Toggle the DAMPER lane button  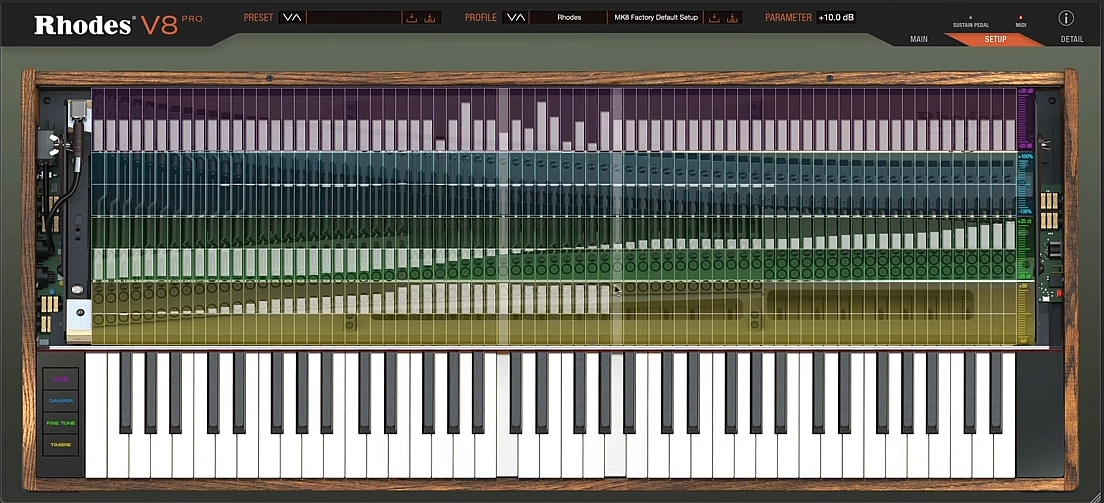[61, 401]
